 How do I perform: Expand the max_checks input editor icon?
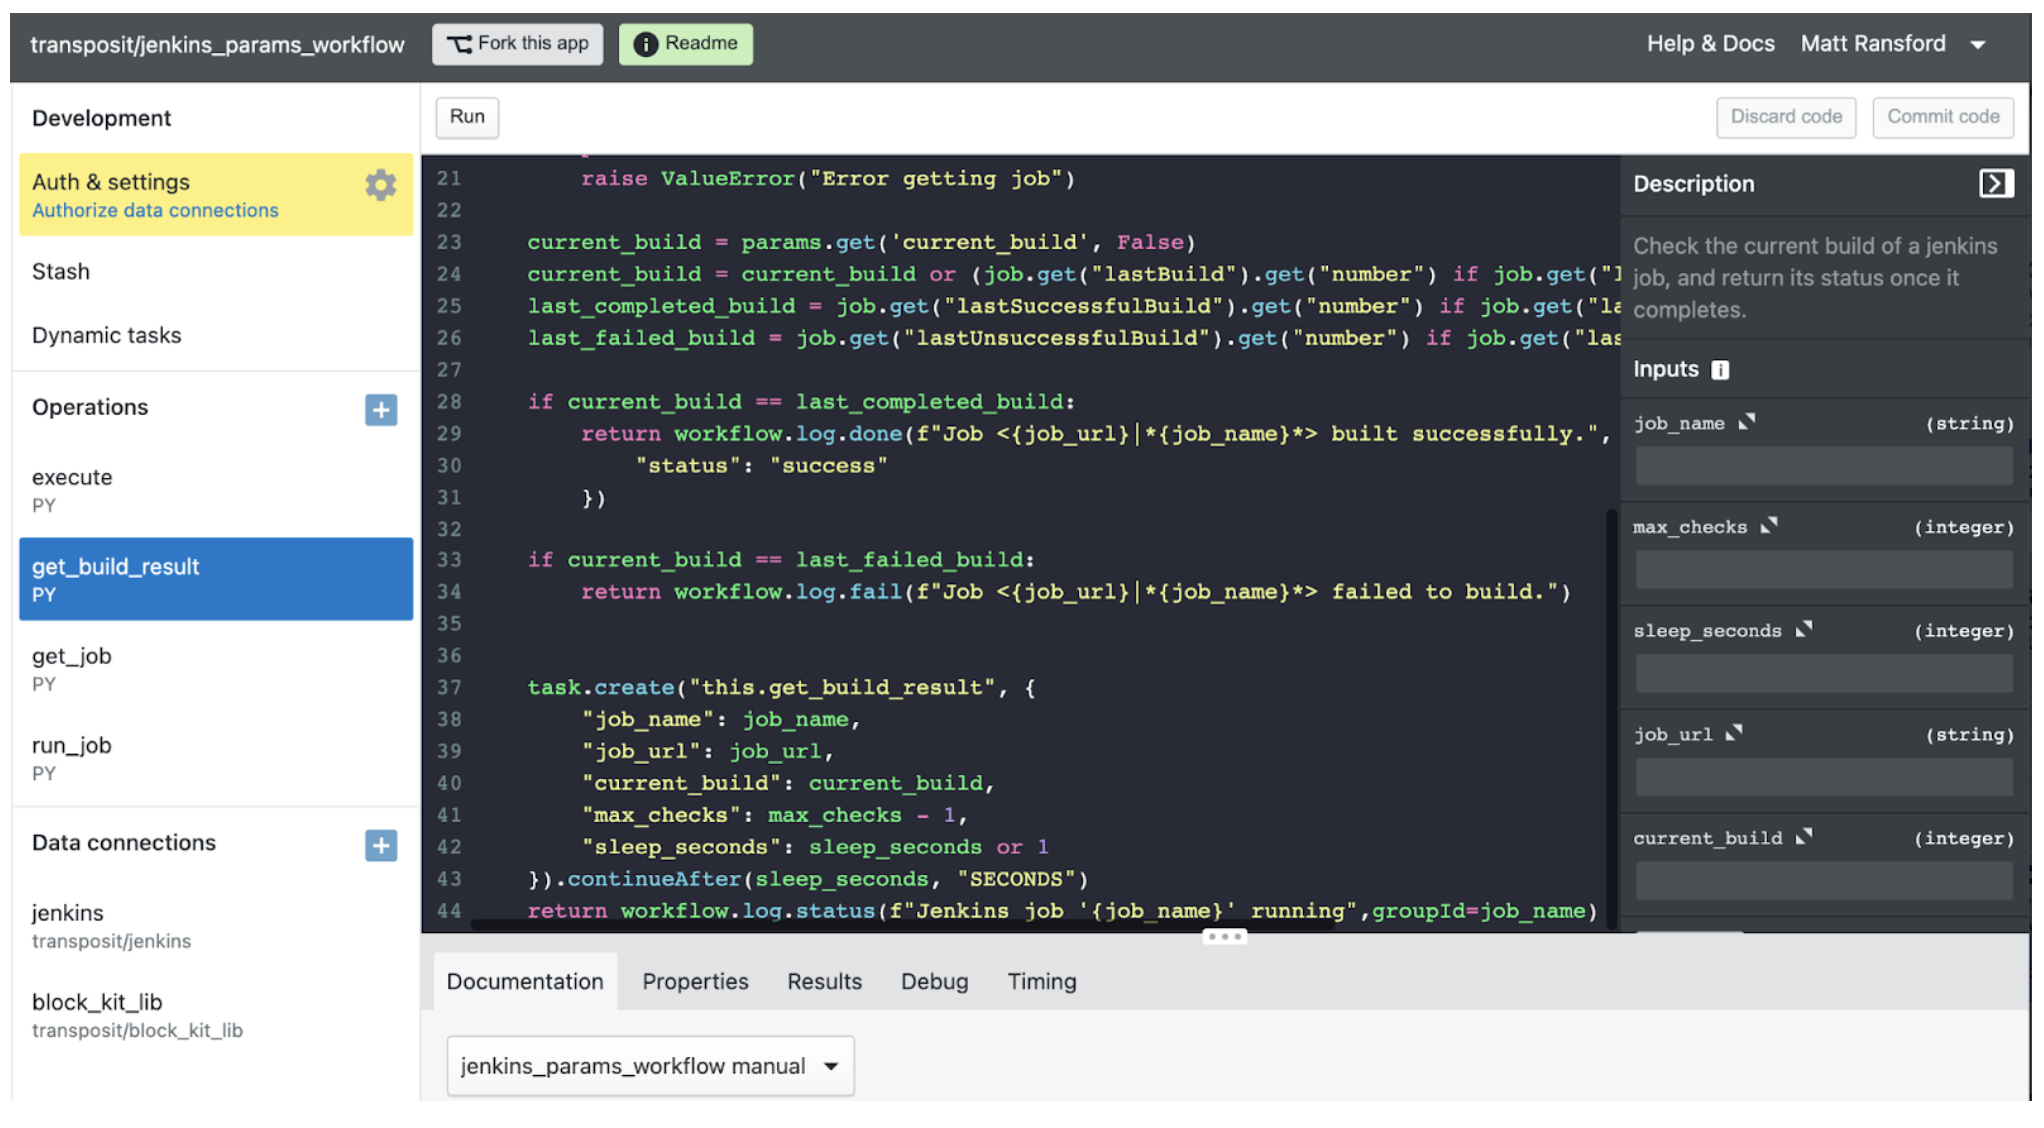pyautogui.click(x=1769, y=526)
